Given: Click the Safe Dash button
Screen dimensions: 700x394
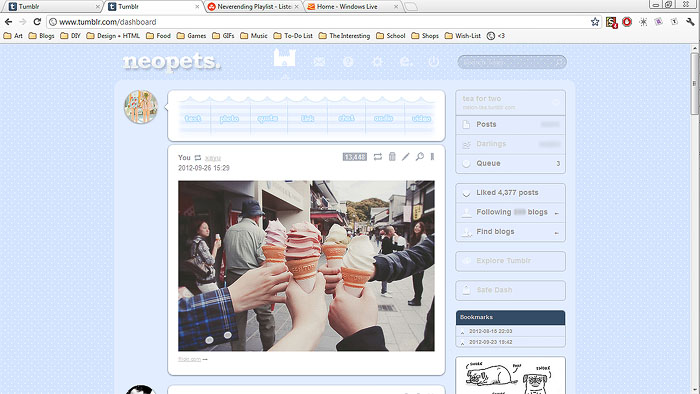Looking at the screenshot, I should [x=510, y=290].
